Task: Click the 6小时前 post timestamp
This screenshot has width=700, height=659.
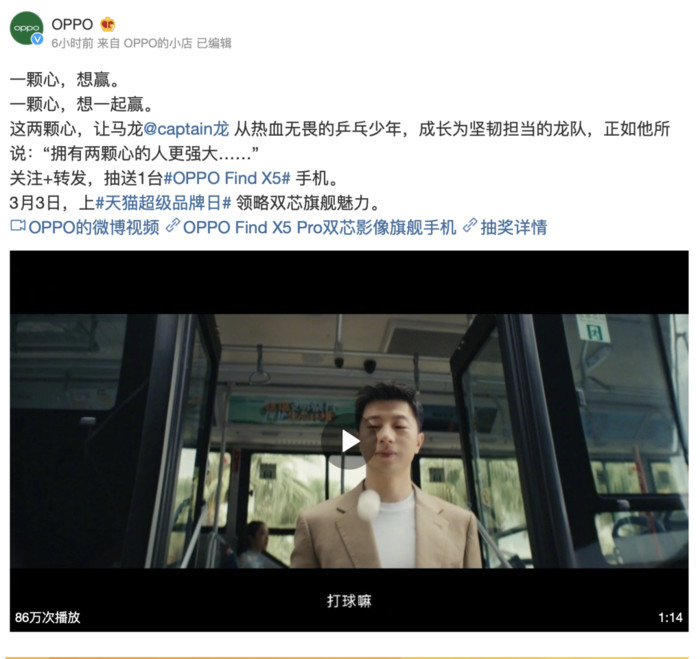Action: coord(72,43)
